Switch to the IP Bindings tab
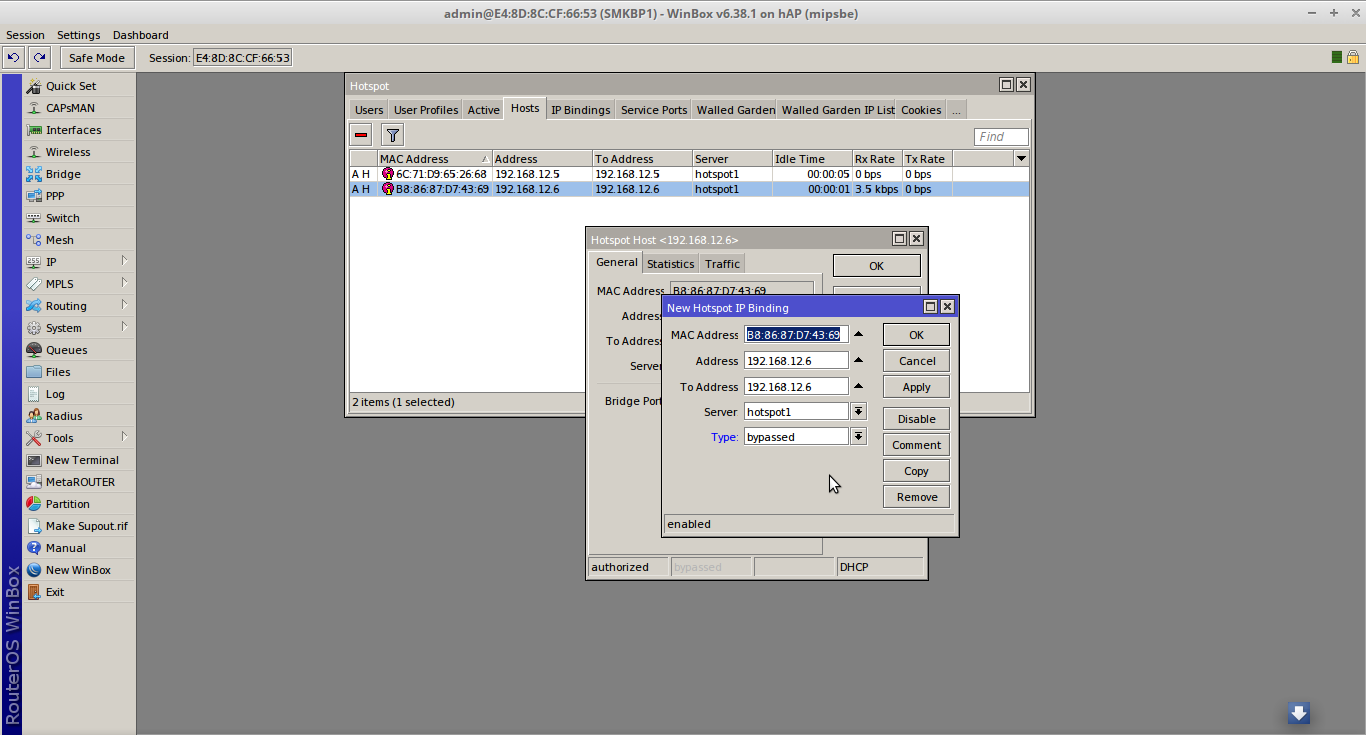The height and width of the screenshot is (735, 1366). tap(580, 110)
